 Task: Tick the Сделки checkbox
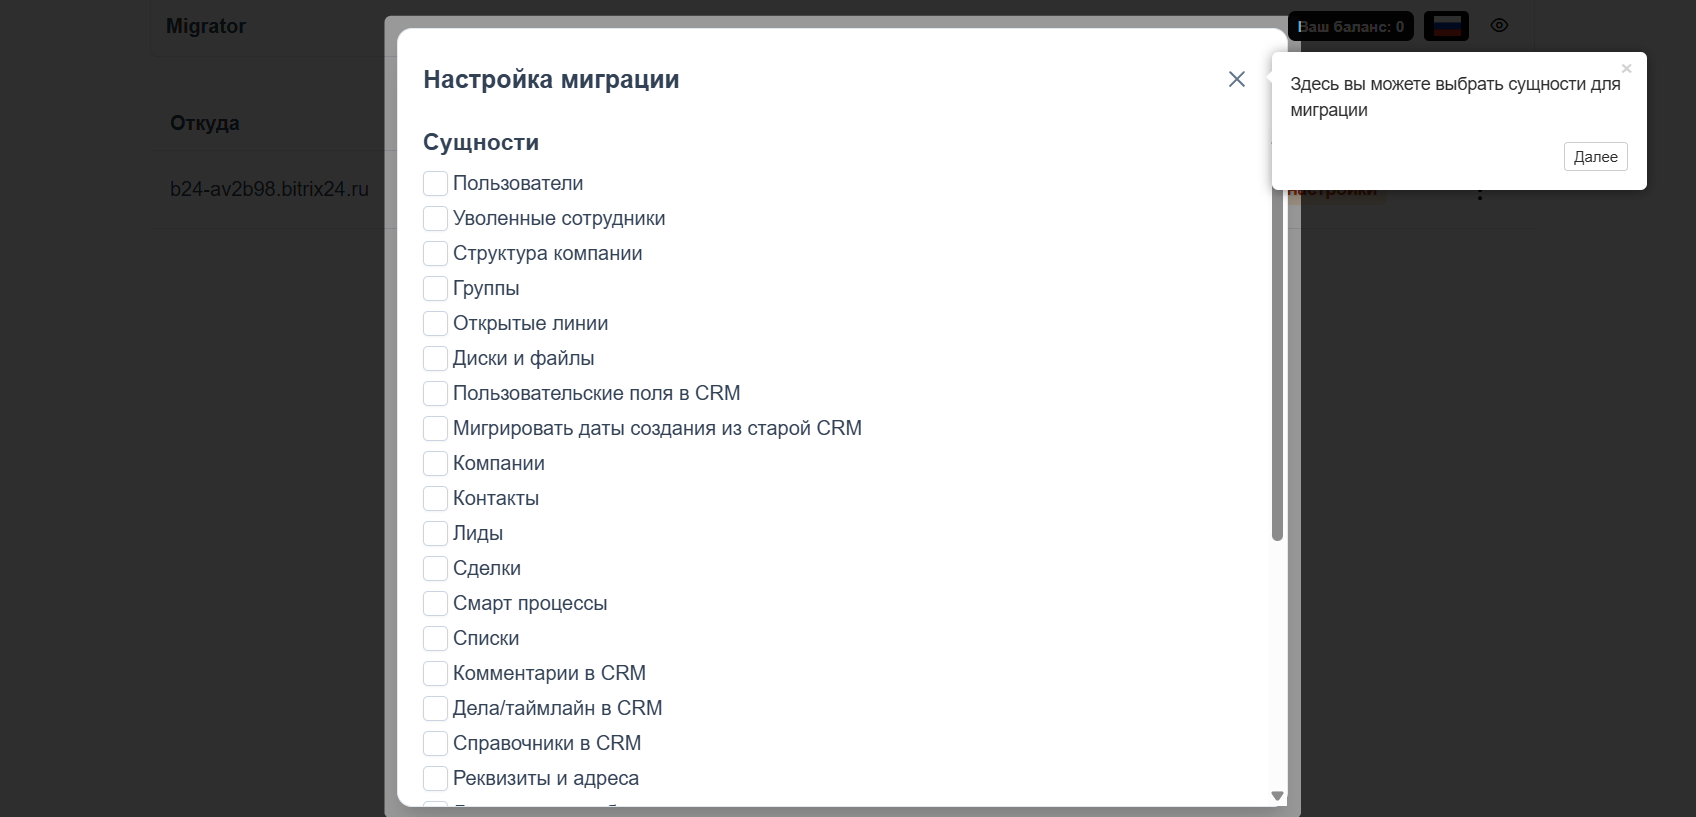pos(435,568)
